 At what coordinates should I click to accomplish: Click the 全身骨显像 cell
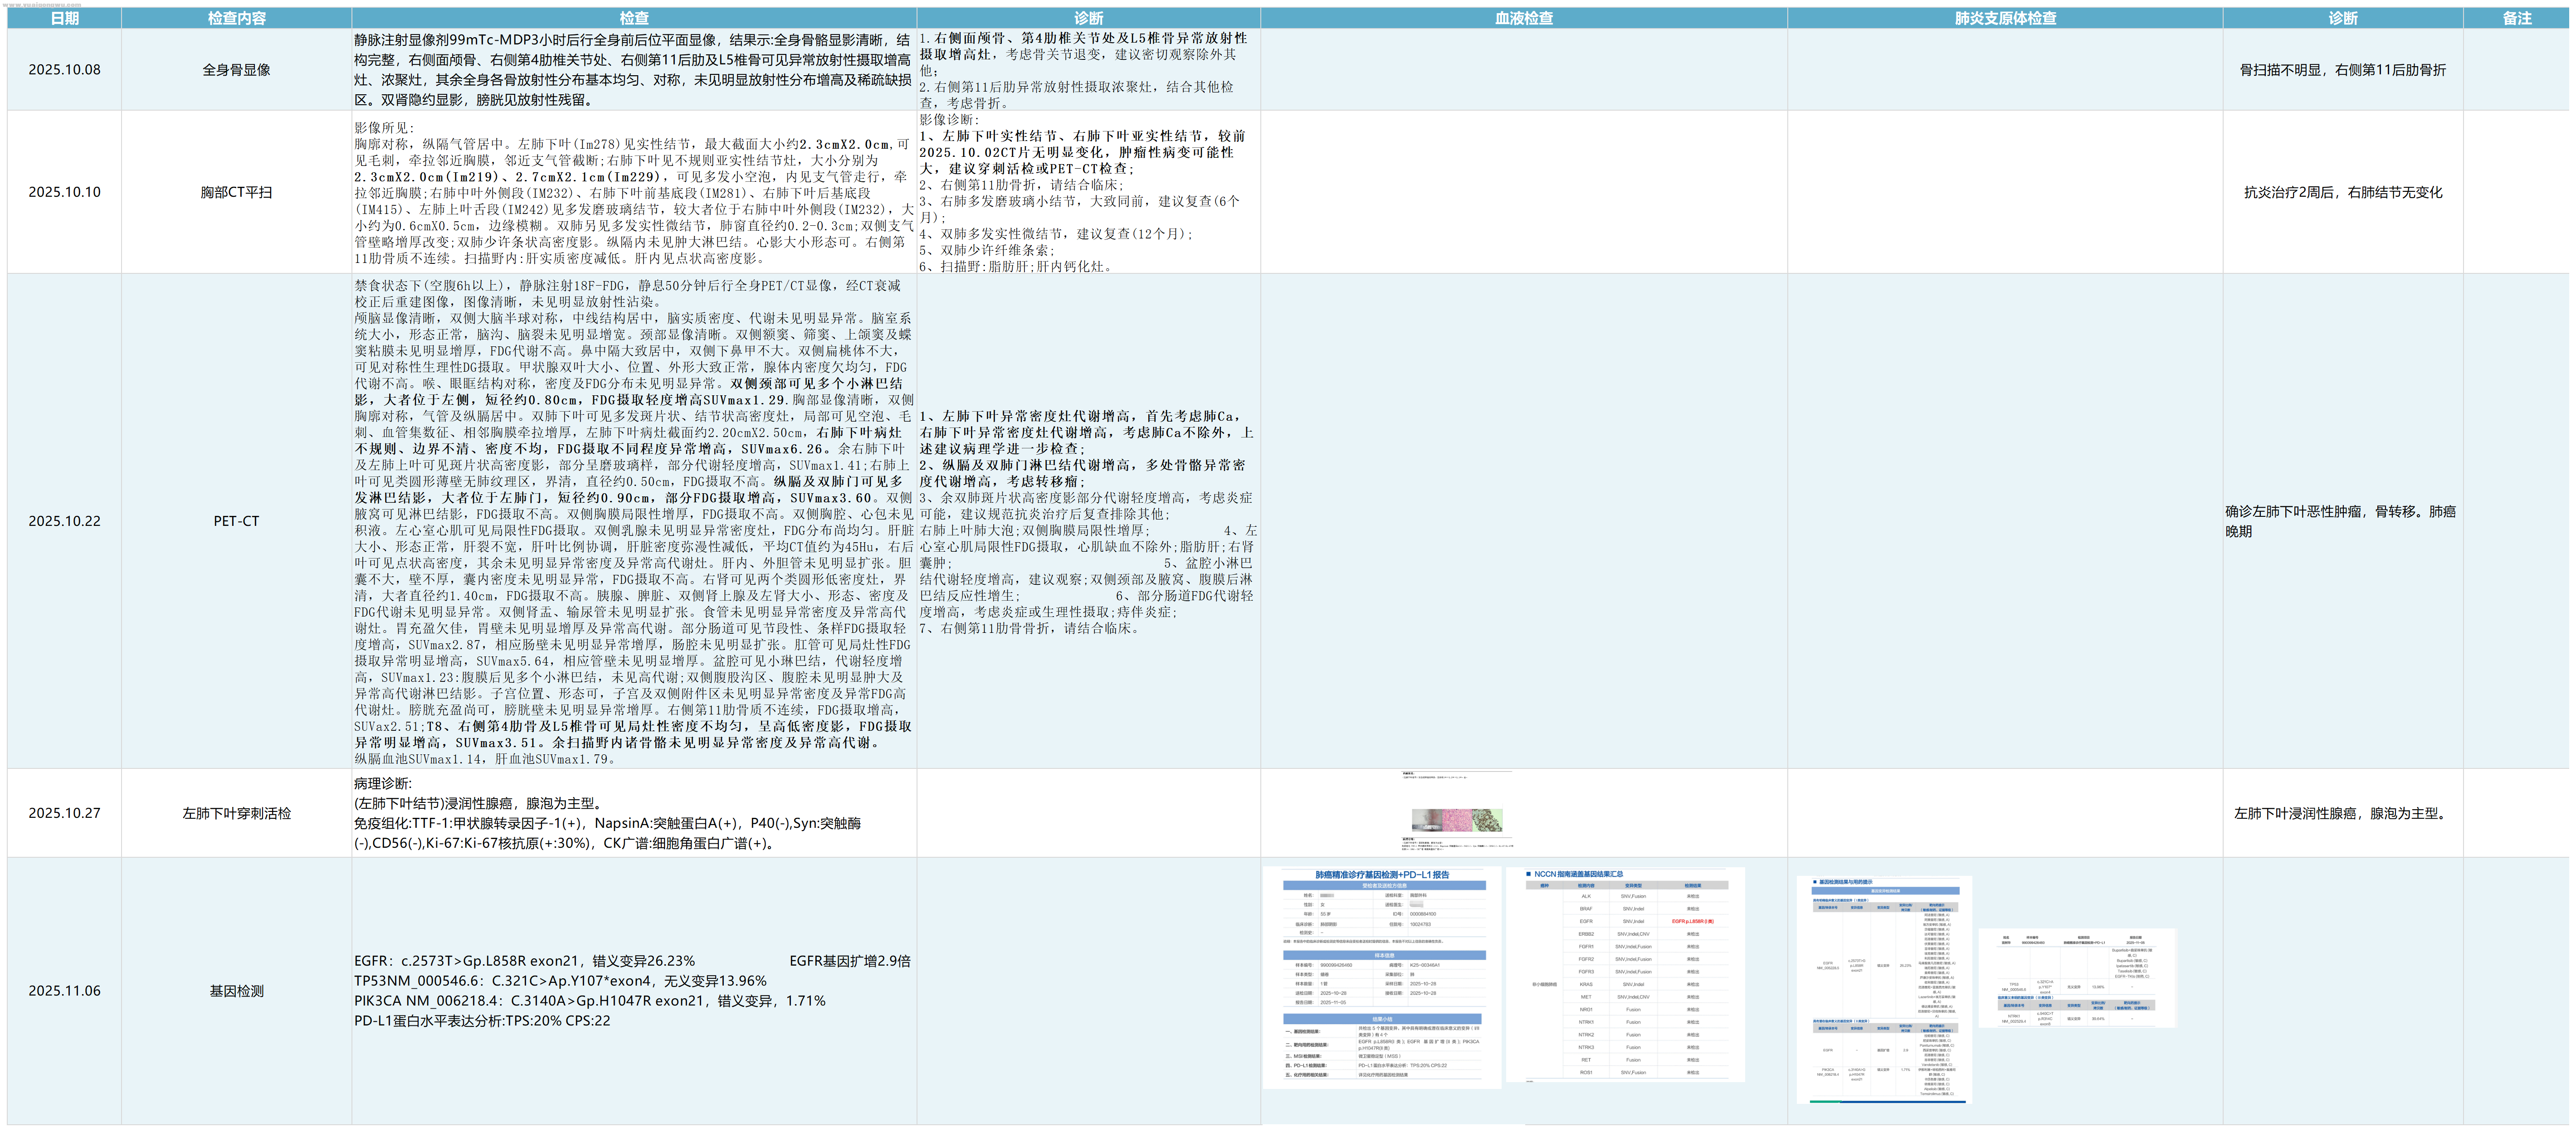236,70
